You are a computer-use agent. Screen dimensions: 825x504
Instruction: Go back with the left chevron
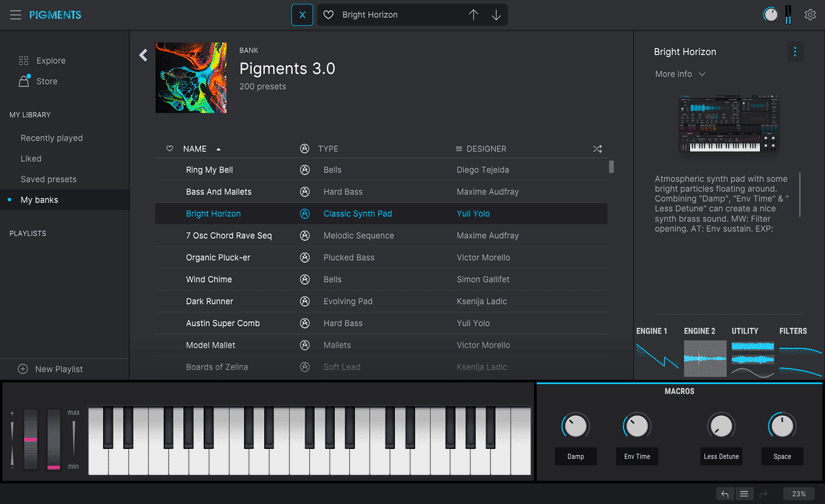143,55
